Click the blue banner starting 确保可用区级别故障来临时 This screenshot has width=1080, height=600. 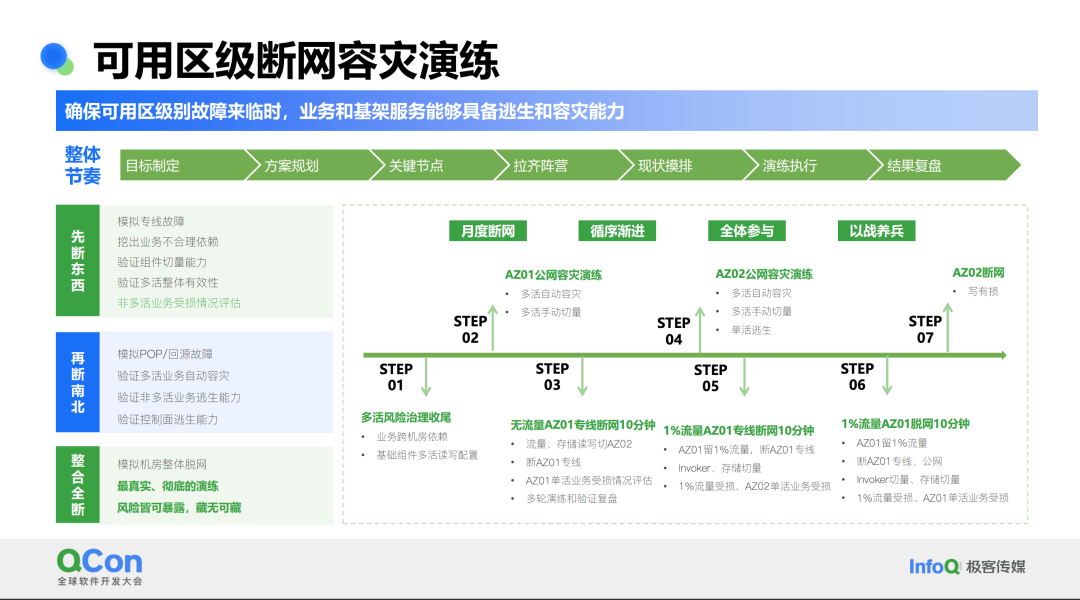pyautogui.click(x=547, y=111)
